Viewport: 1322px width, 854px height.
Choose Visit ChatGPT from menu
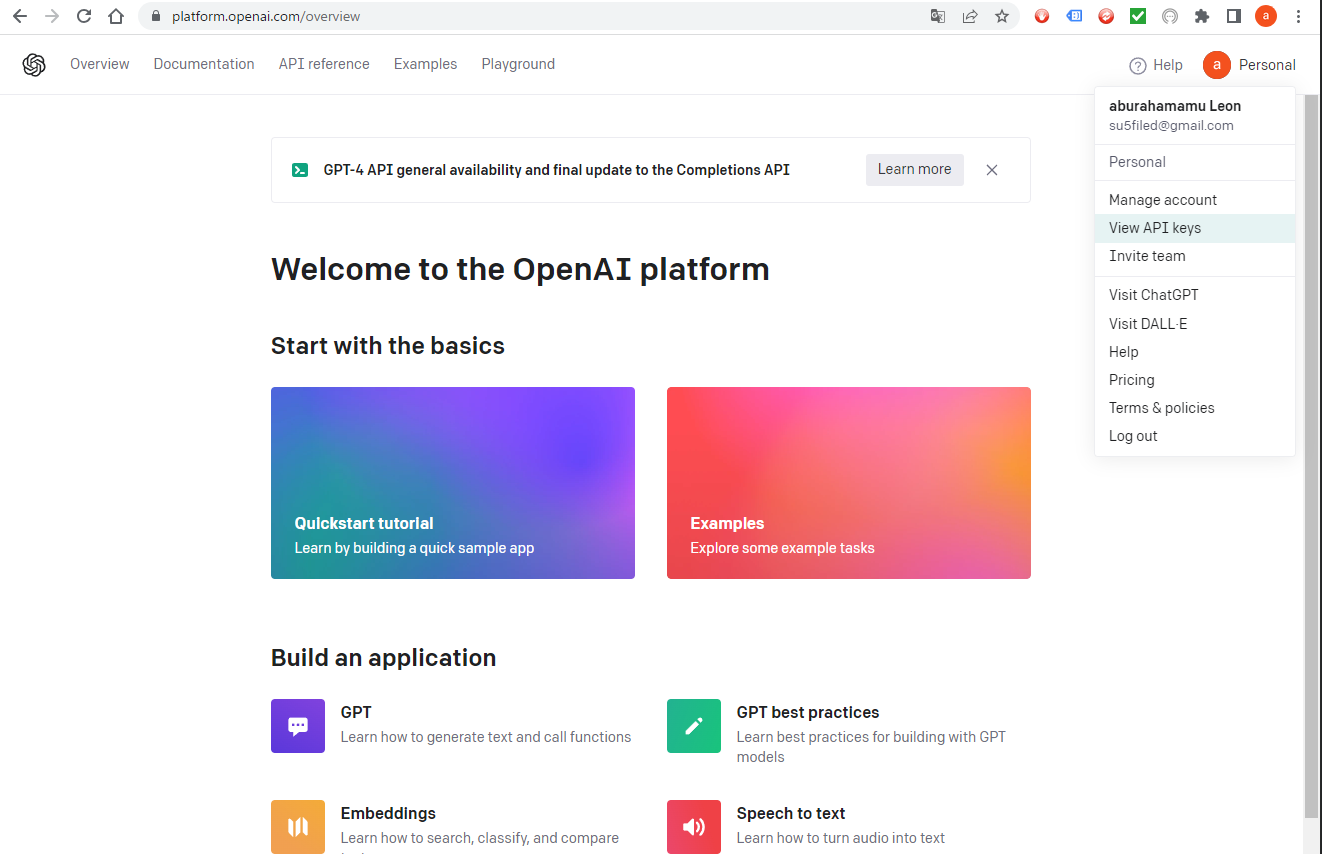tap(1195, 295)
